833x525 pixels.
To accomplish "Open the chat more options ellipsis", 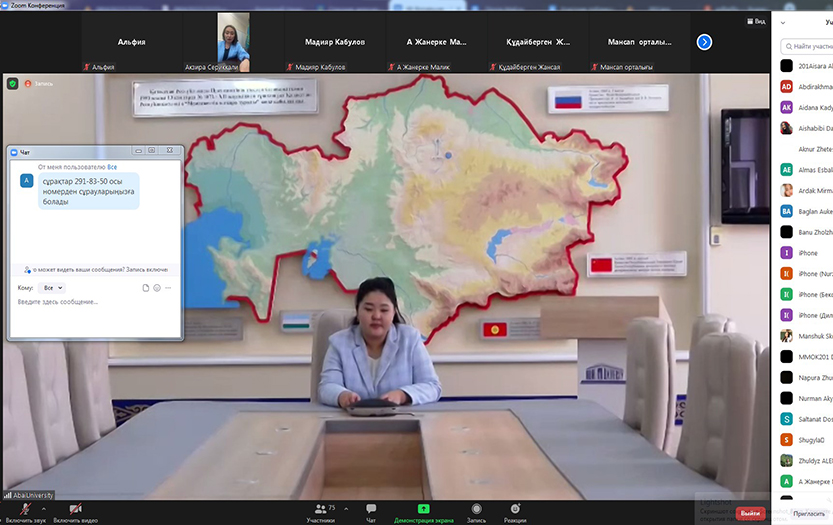I will (168, 288).
